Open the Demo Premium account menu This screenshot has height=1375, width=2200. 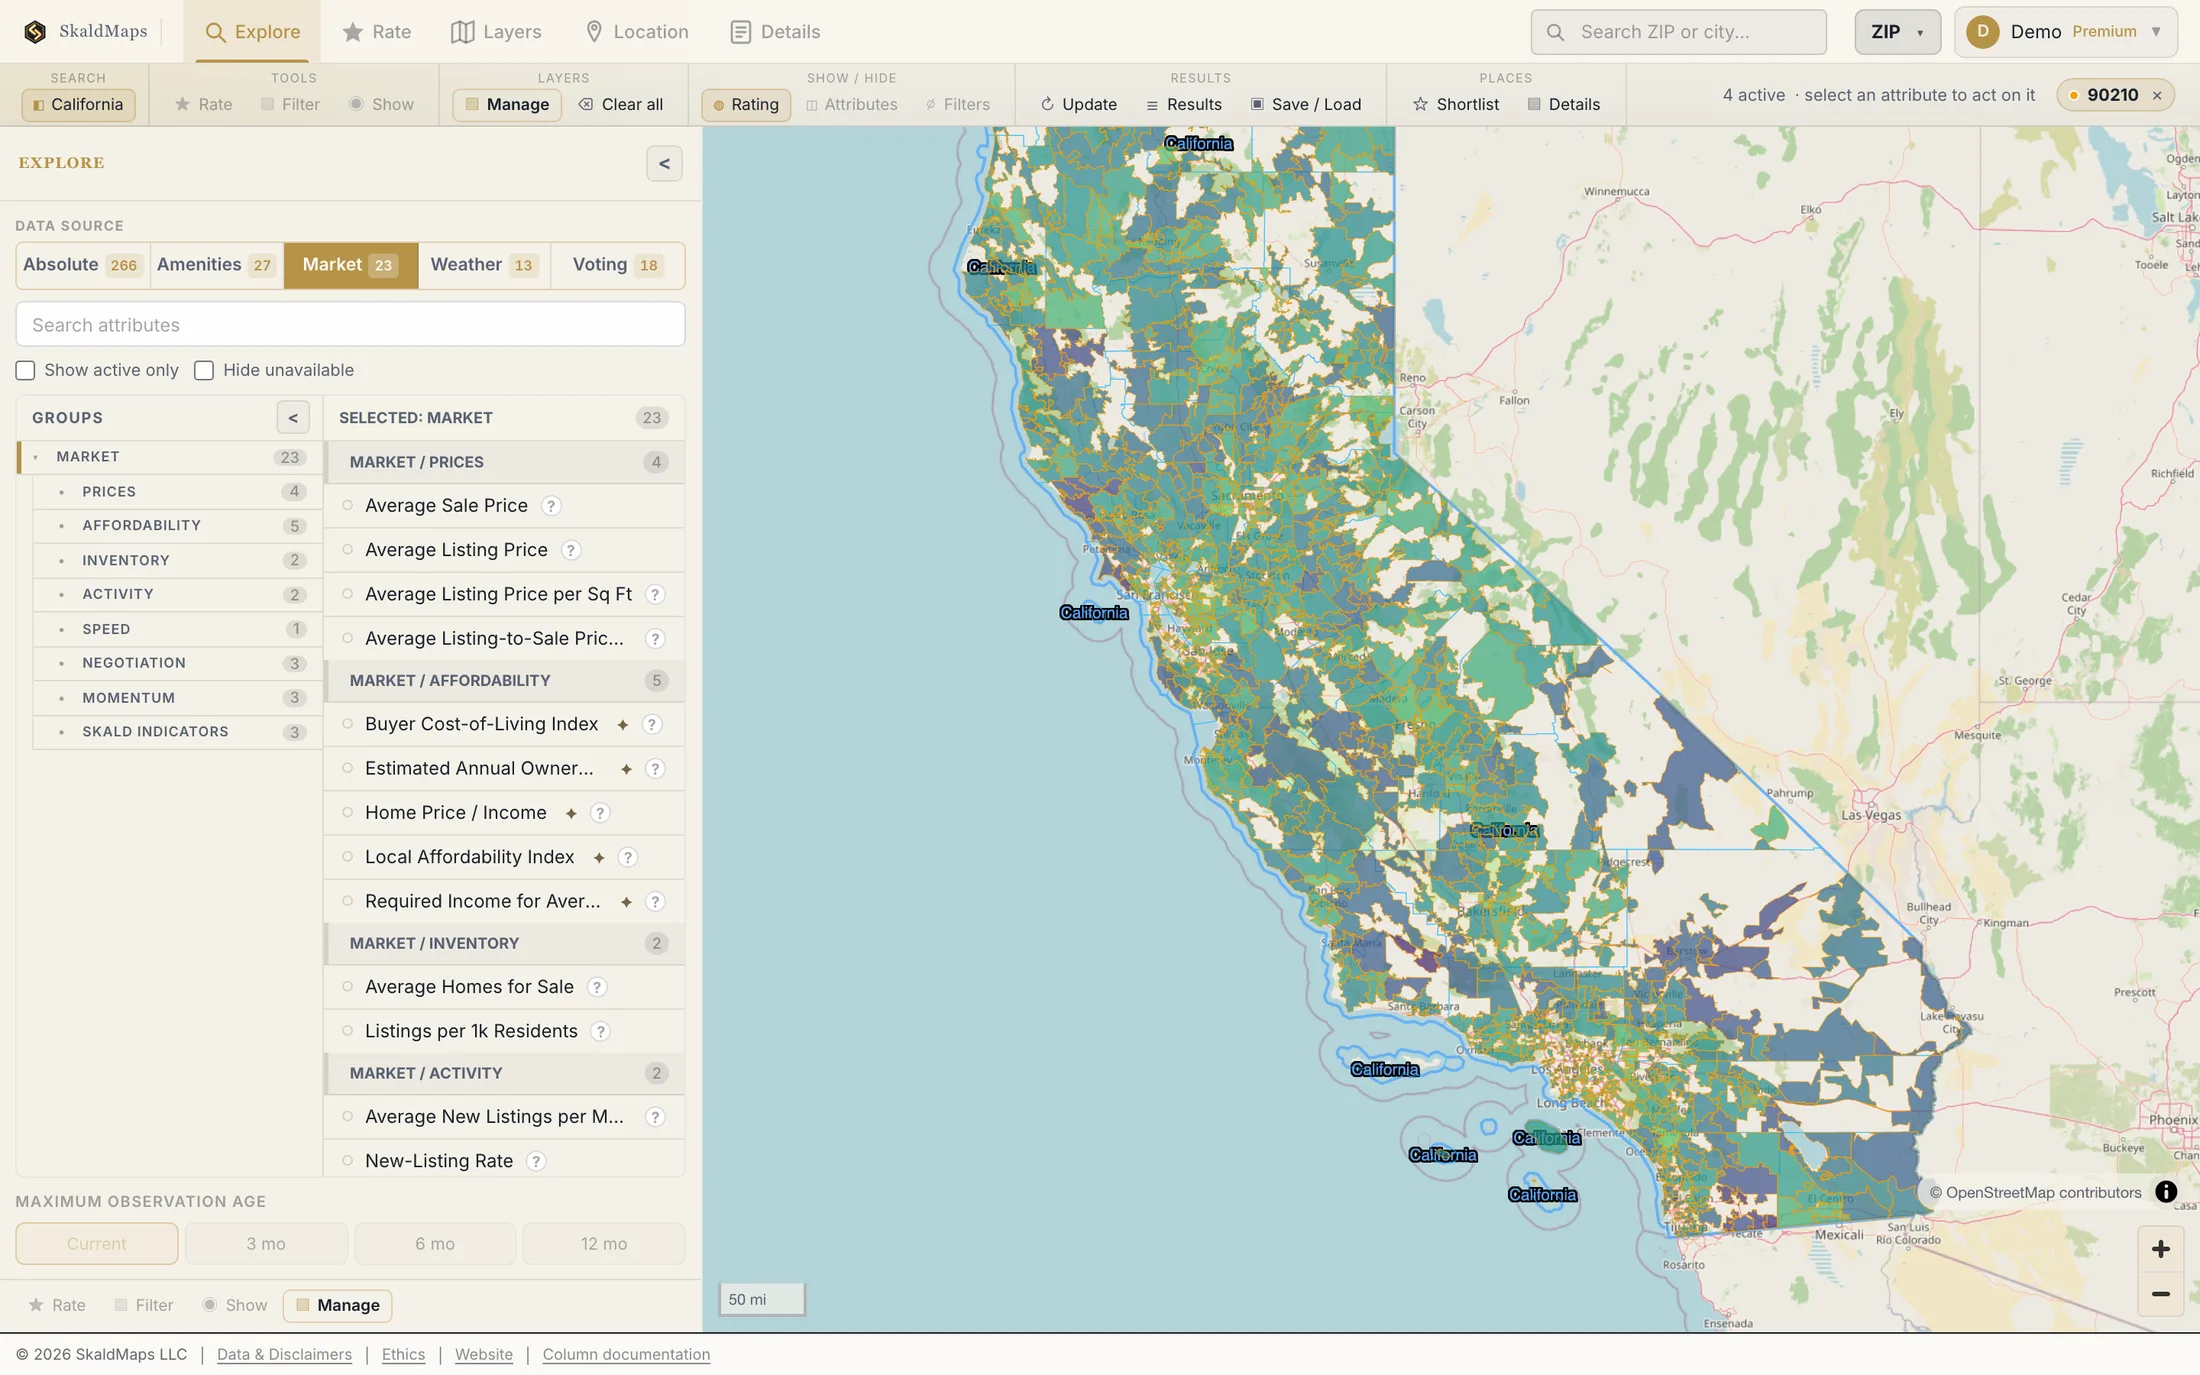pyautogui.click(x=2066, y=32)
